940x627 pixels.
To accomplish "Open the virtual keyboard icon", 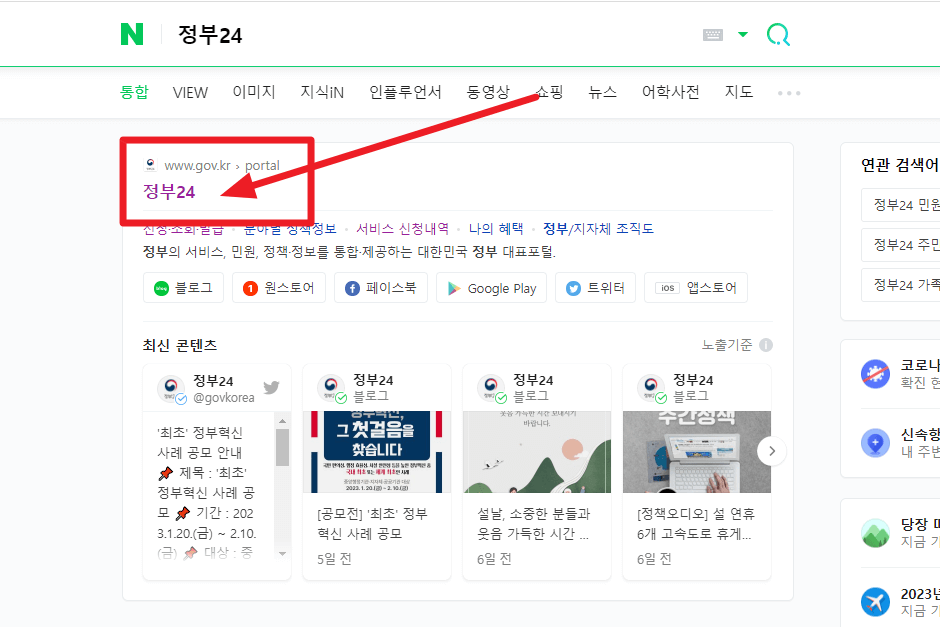I will 713,35.
